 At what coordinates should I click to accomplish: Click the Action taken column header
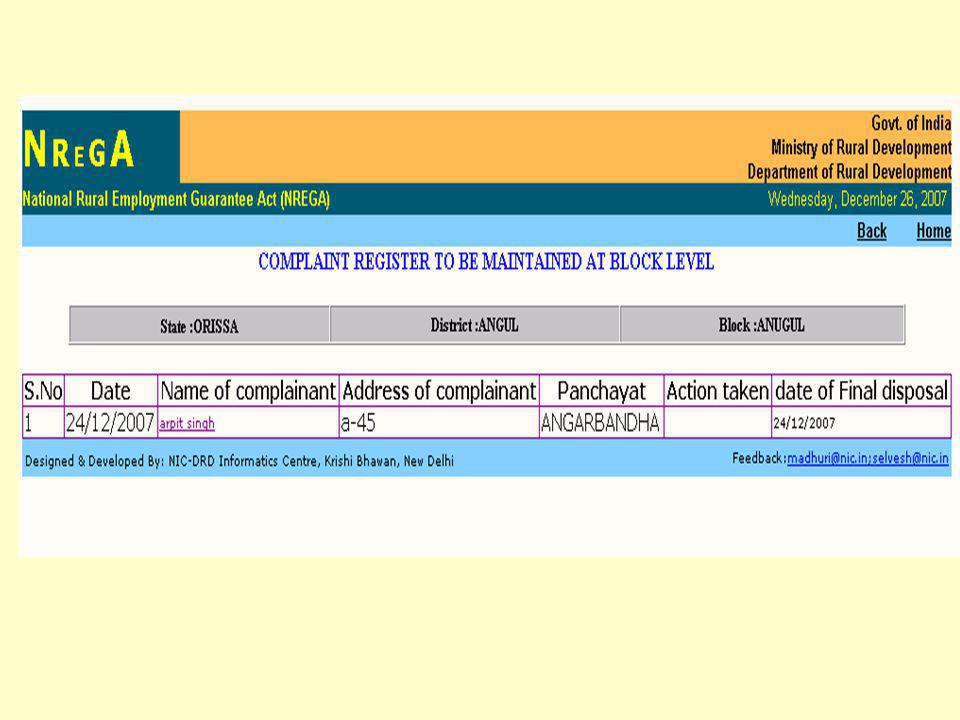tap(718, 391)
